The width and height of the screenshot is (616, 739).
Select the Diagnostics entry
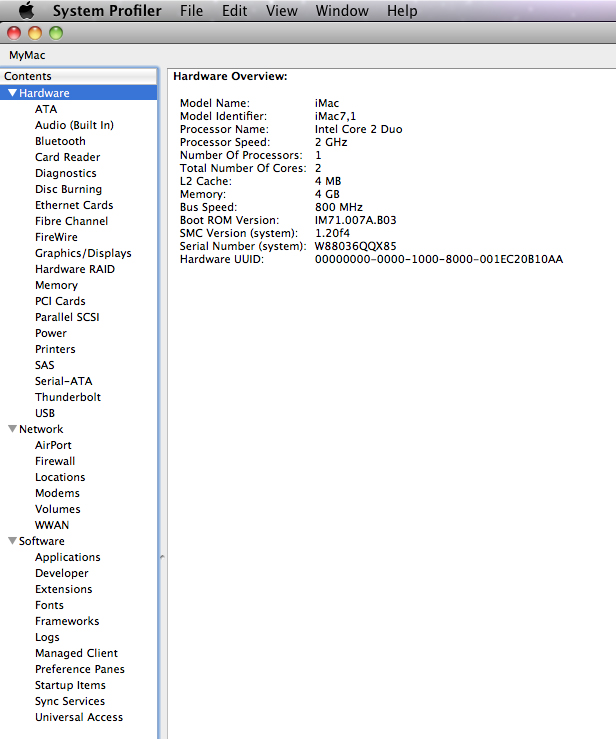[x=66, y=173]
